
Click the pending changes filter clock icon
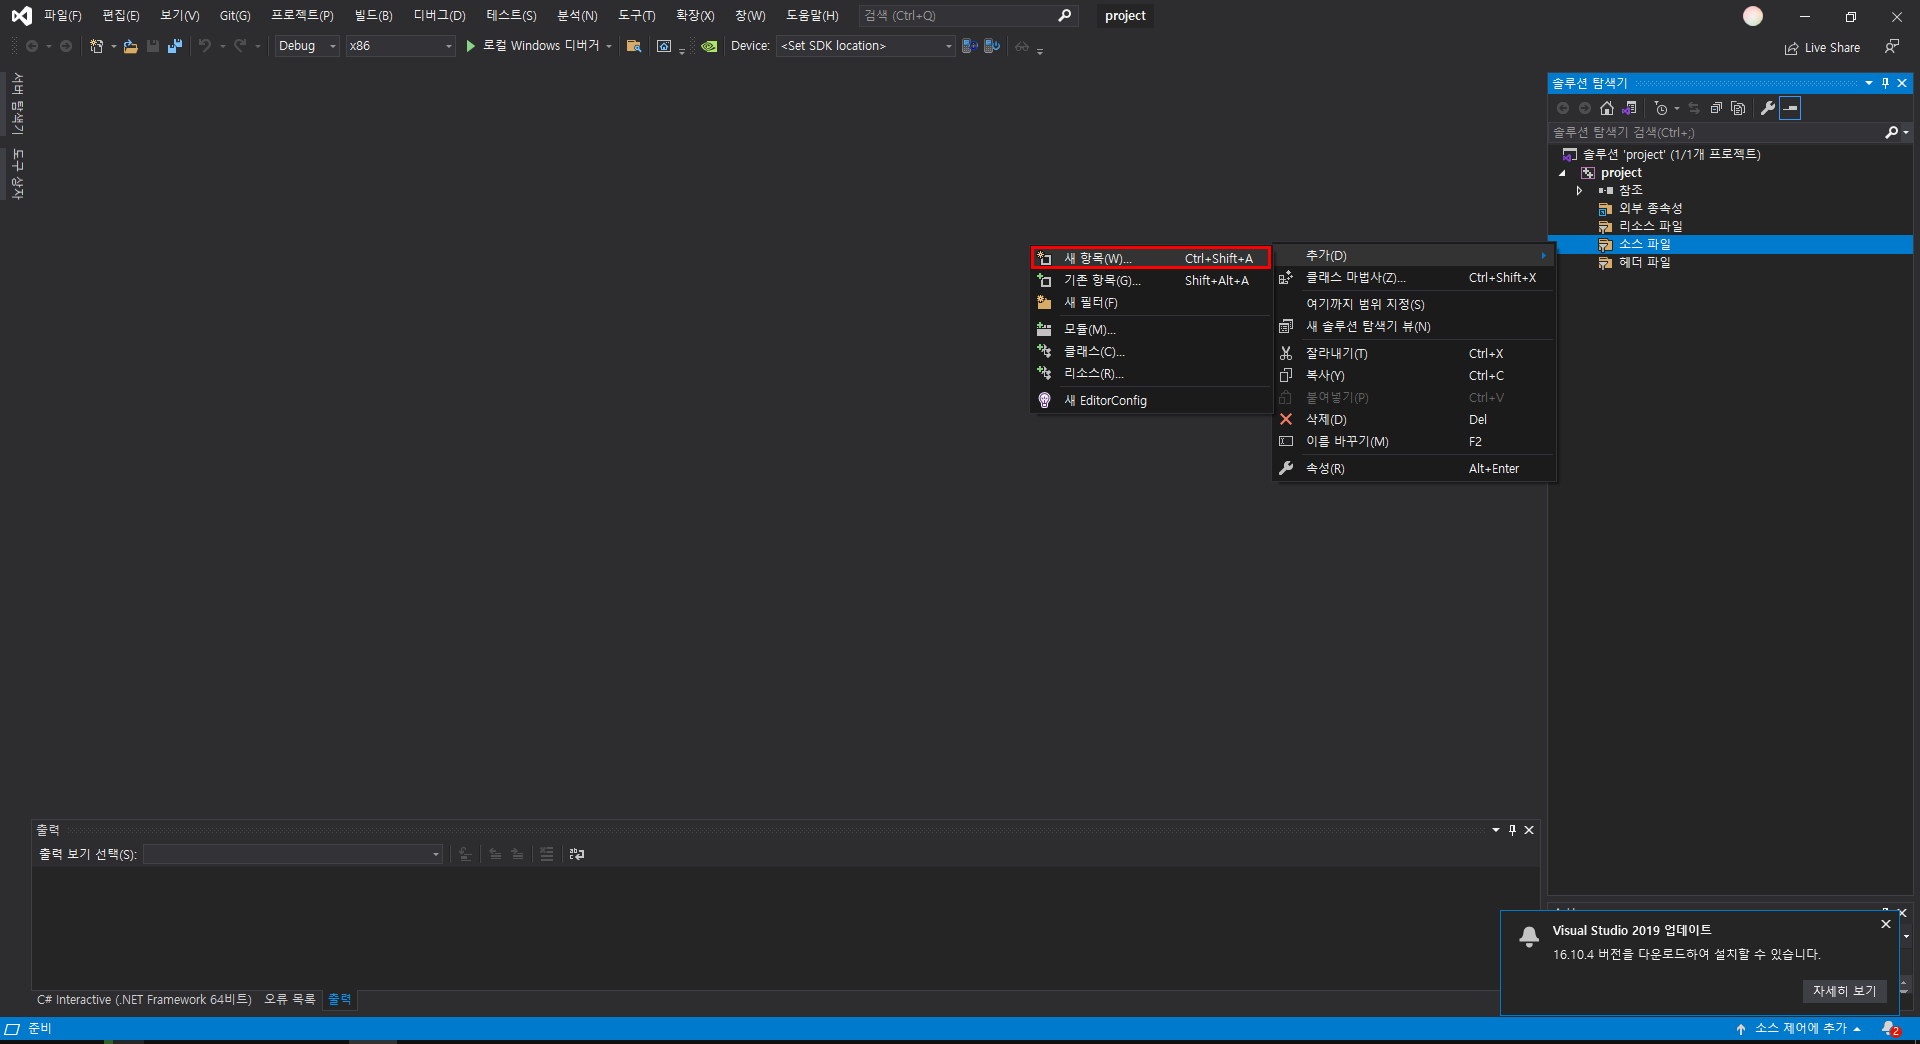[1661, 108]
